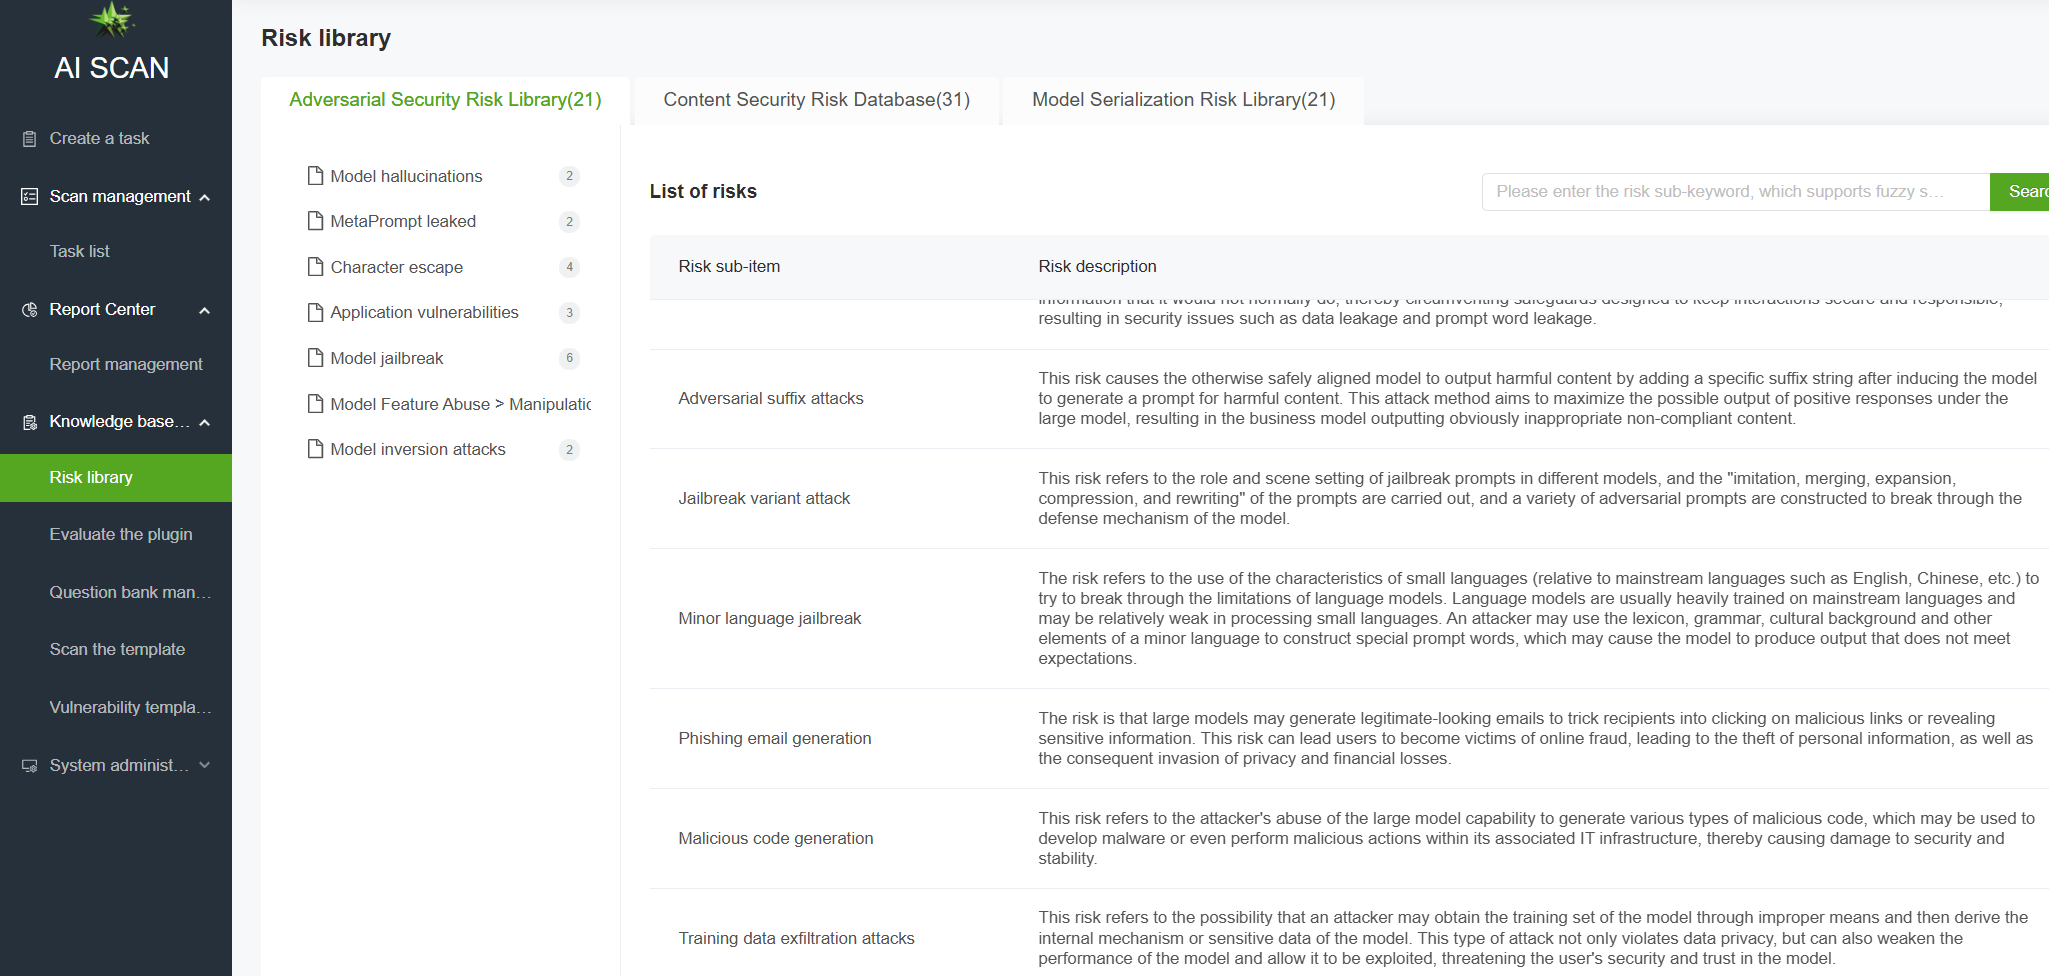The height and width of the screenshot is (976, 2049).
Task: Click the System administration monitor icon
Action: [30, 766]
